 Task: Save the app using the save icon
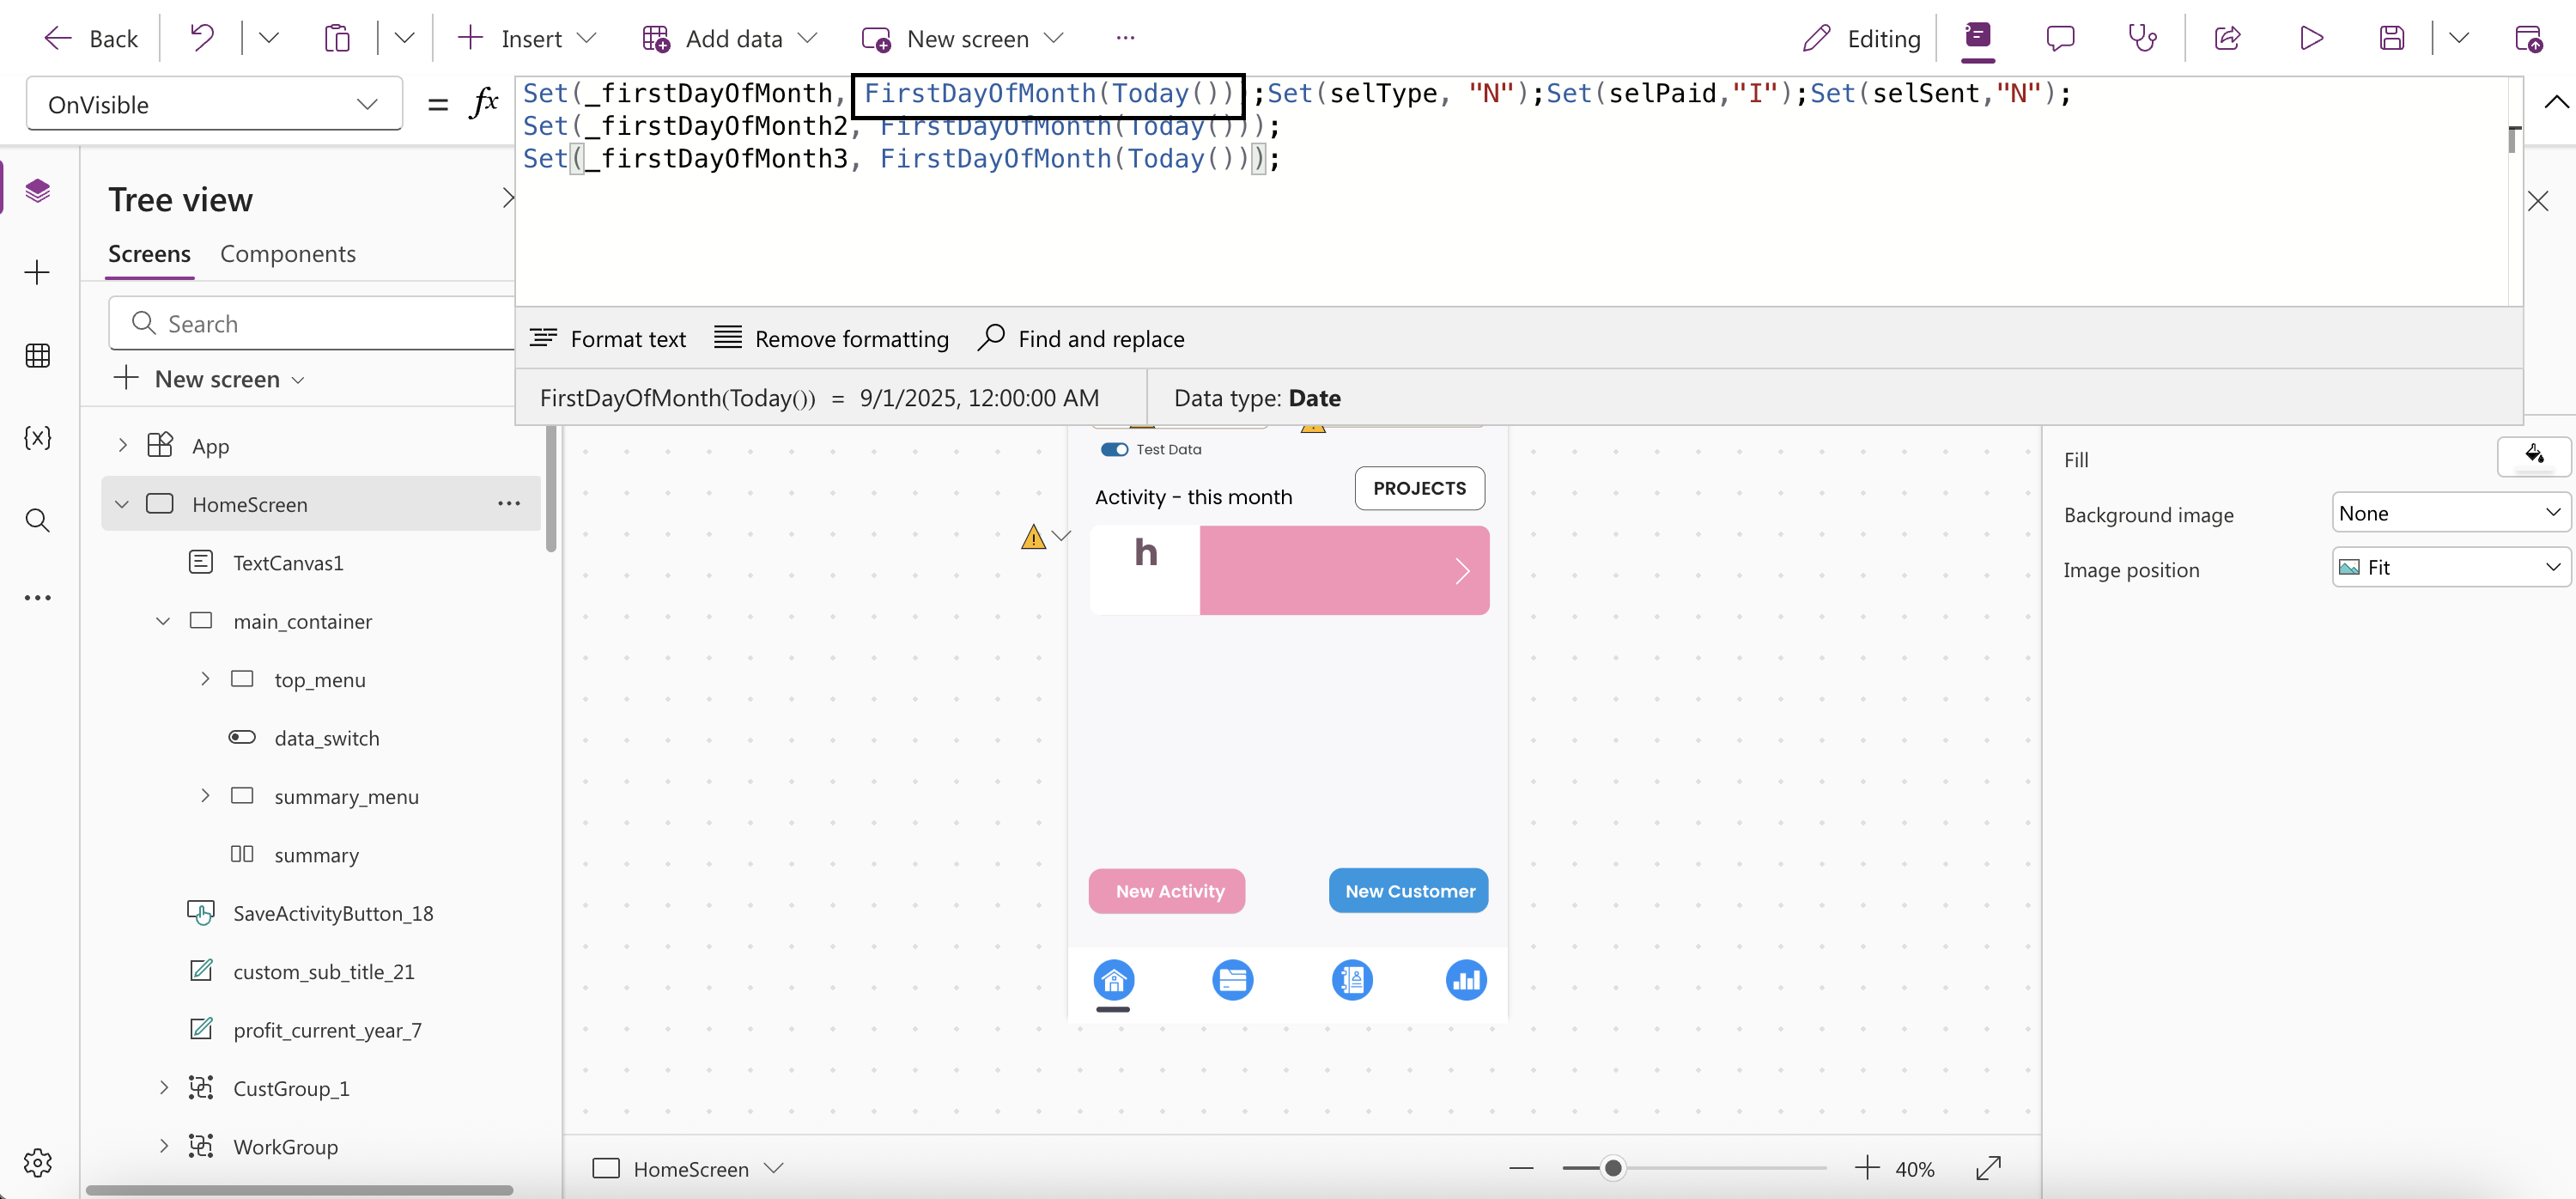pos(2392,38)
